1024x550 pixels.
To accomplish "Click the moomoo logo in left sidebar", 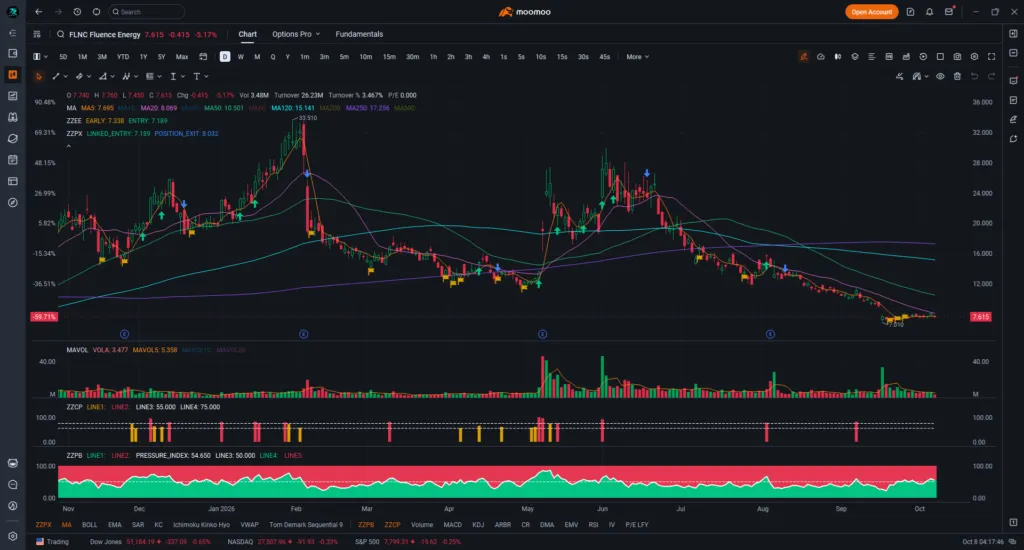I will 12,12.
